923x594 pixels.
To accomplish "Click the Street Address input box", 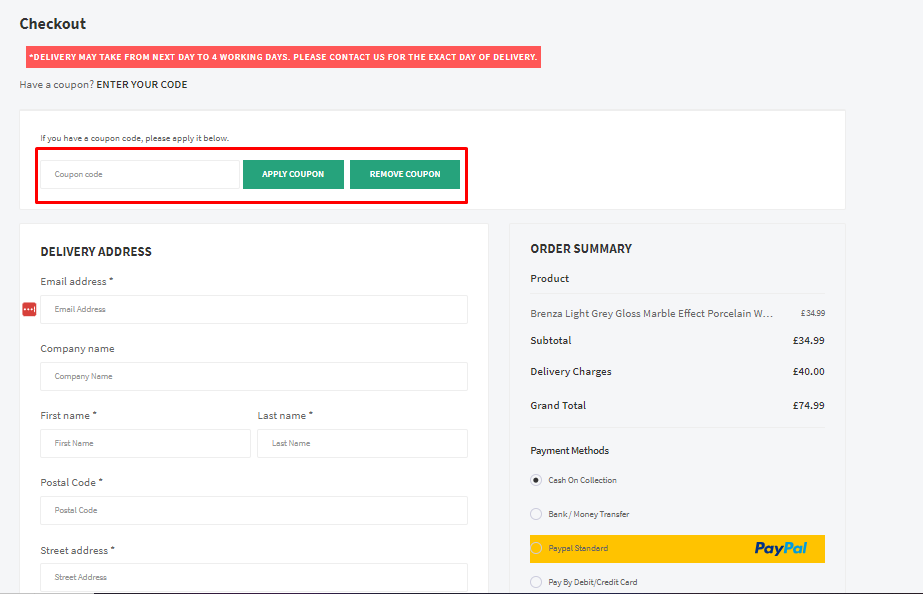I will (x=254, y=577).
